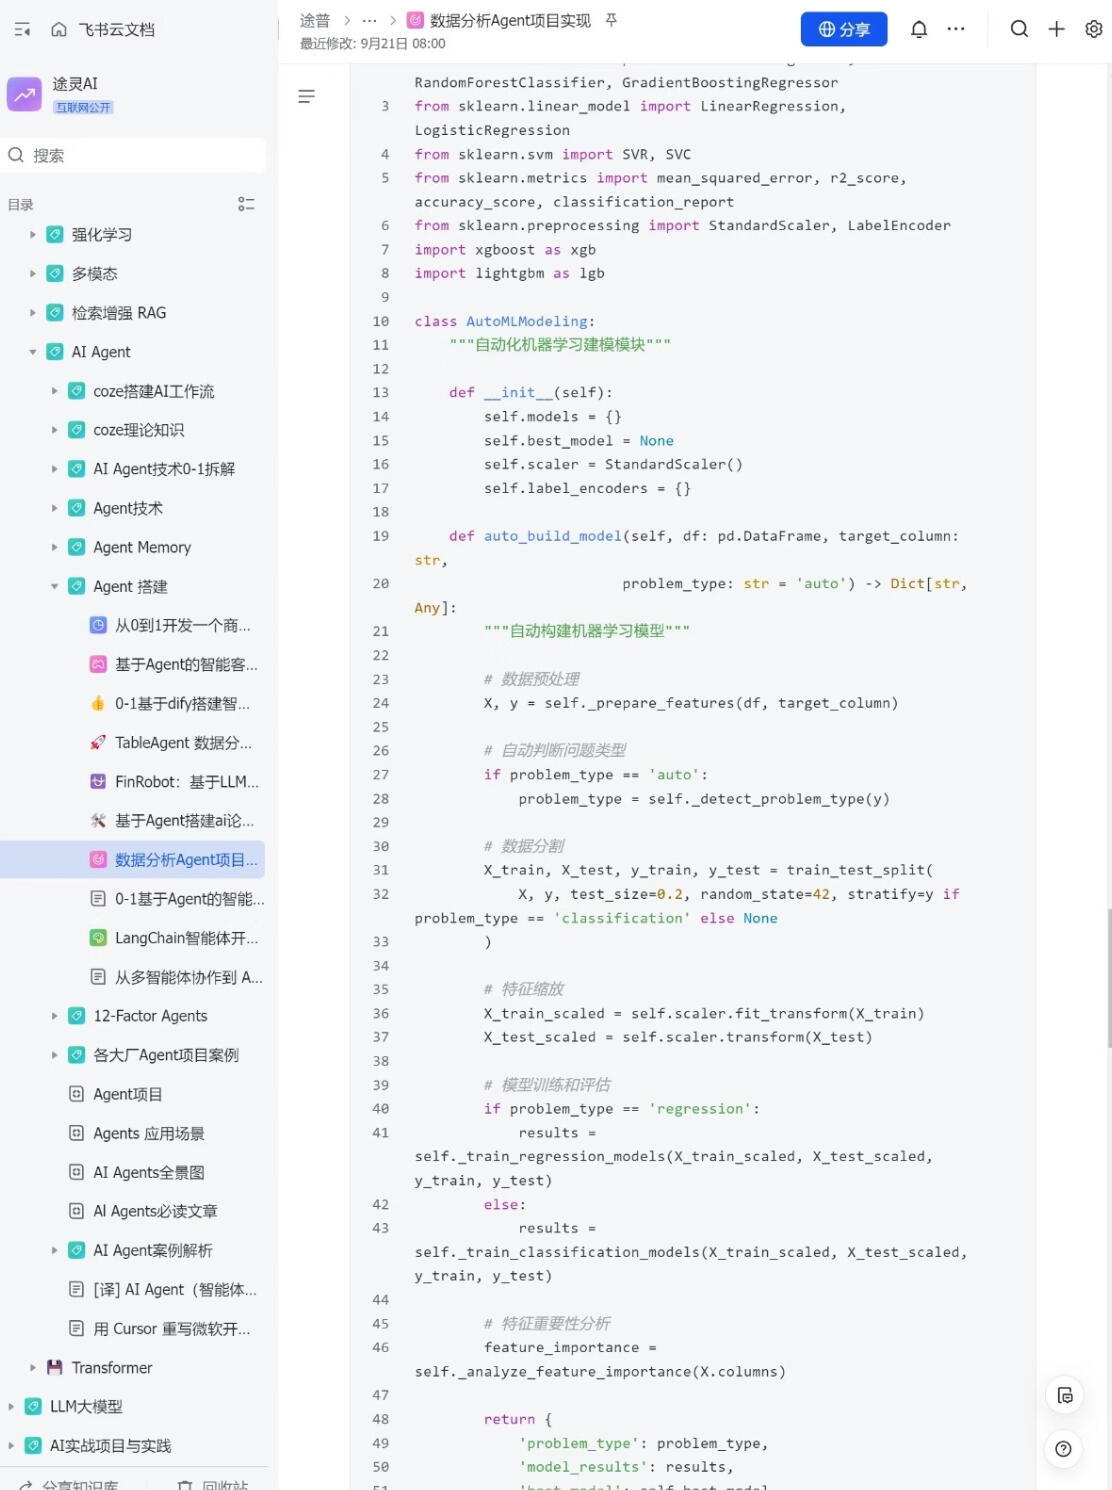Viewport: 1112px width, 1490px height.
Task: Expand the 强化学习 tree node
Action: (33, 235)
